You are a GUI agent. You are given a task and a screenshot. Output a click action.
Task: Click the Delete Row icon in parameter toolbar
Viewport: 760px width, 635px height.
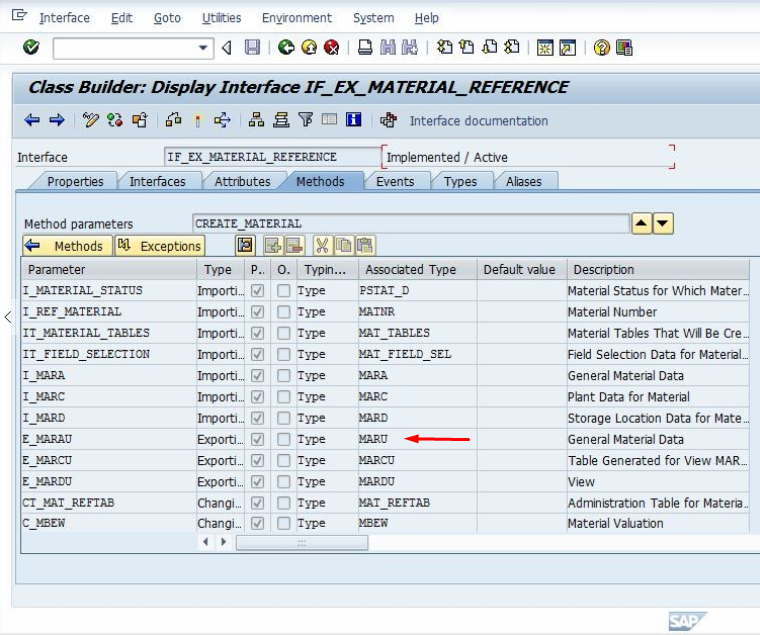[x=294, y=245]
